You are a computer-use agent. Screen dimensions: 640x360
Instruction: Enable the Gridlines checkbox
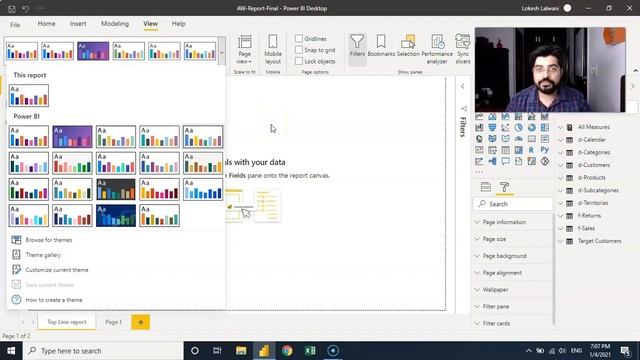(x=299, y=38)
